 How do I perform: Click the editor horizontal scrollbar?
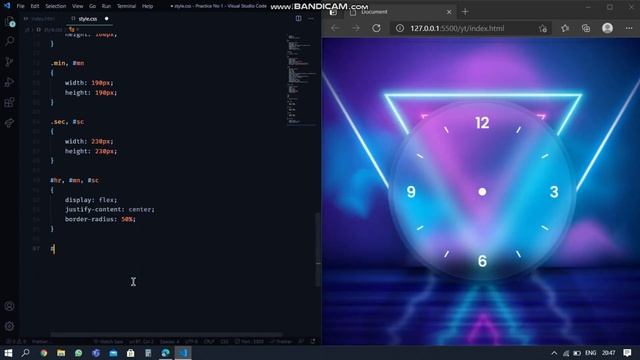click(166, 335)
